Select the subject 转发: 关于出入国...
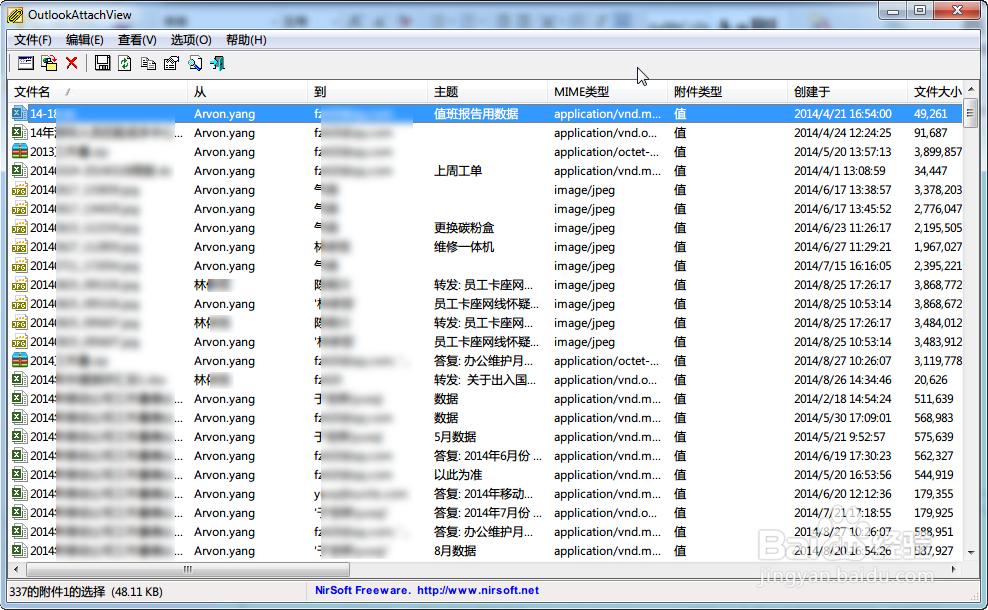The width and height of the screenshot is (988, 610). (485, 380)
